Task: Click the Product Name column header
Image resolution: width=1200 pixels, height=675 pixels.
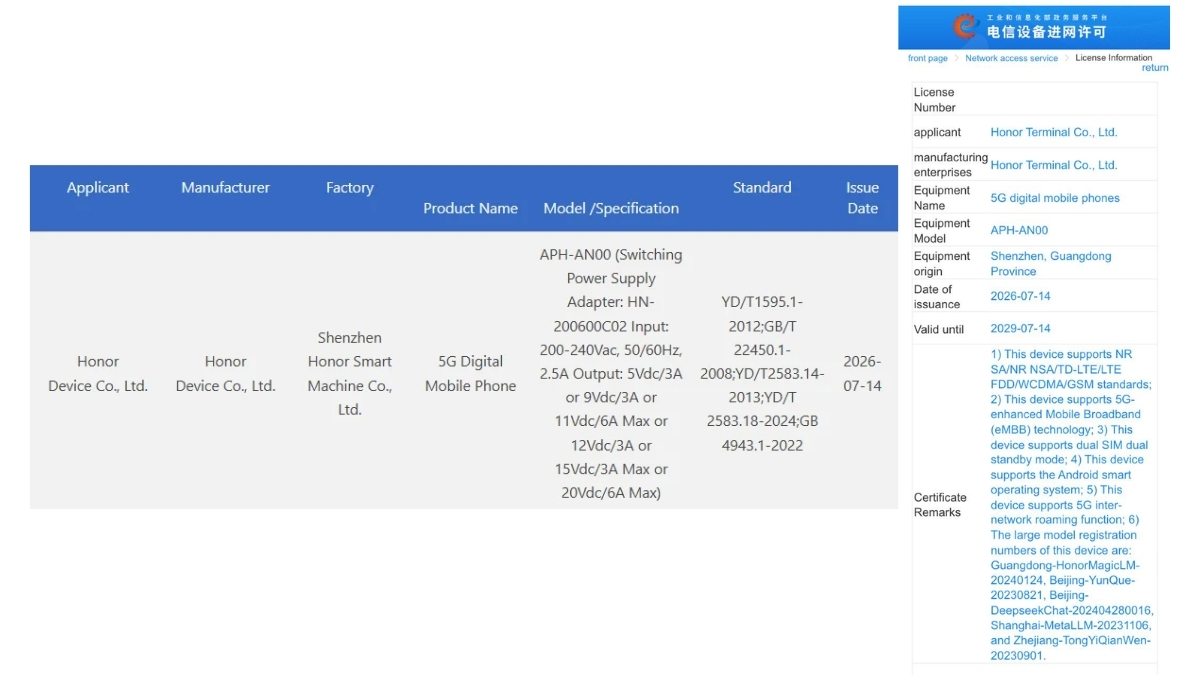Action: pos(470,208)
